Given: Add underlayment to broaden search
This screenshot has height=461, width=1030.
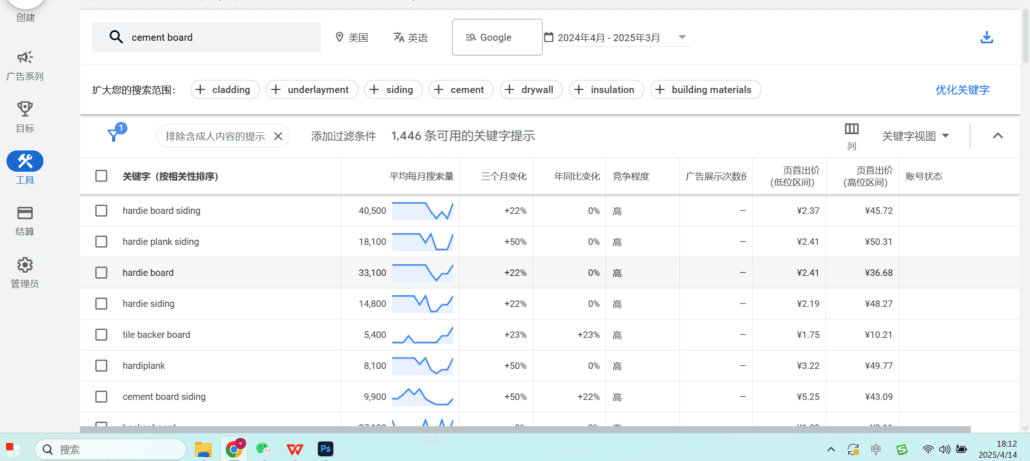Looking at the screenshot, I should [x=312, y=90].
